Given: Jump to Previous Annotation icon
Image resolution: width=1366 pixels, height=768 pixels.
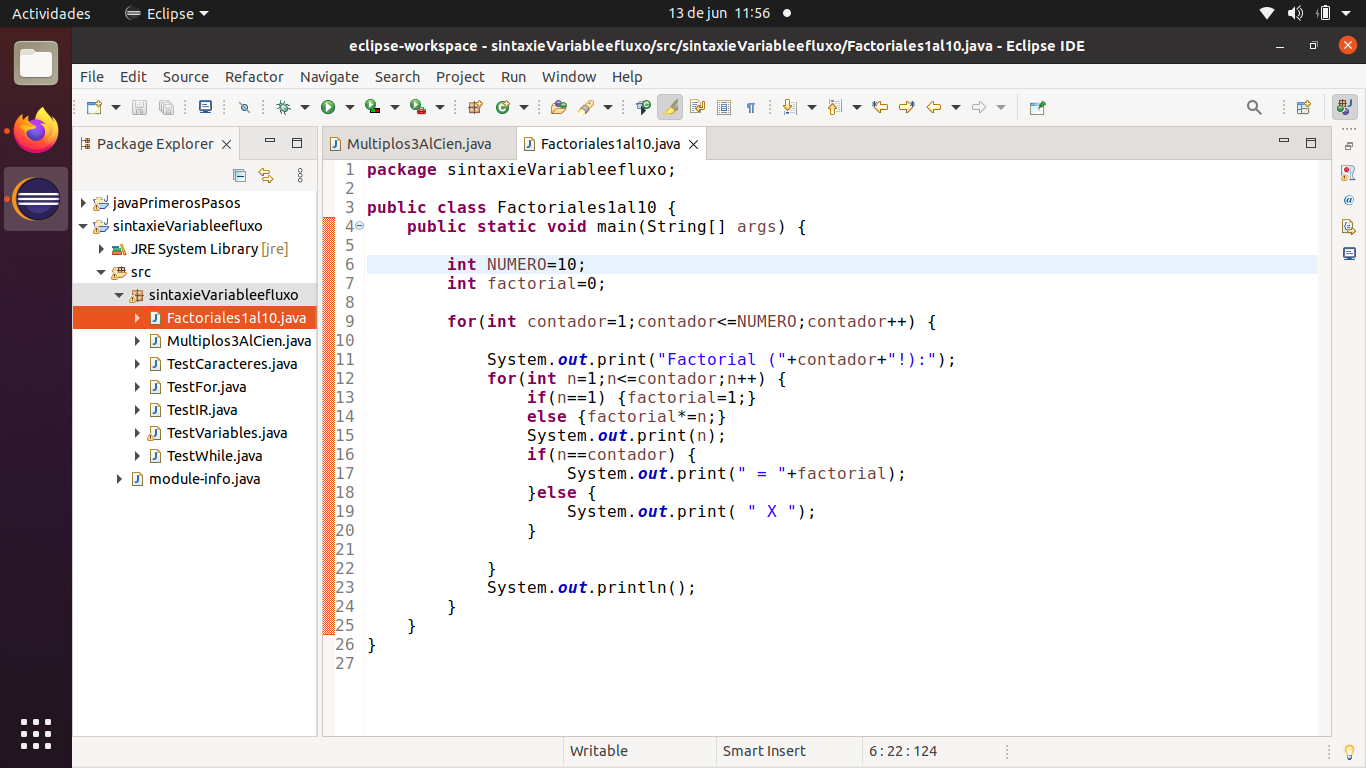Looking at the screenshot, I should point(834,107).
